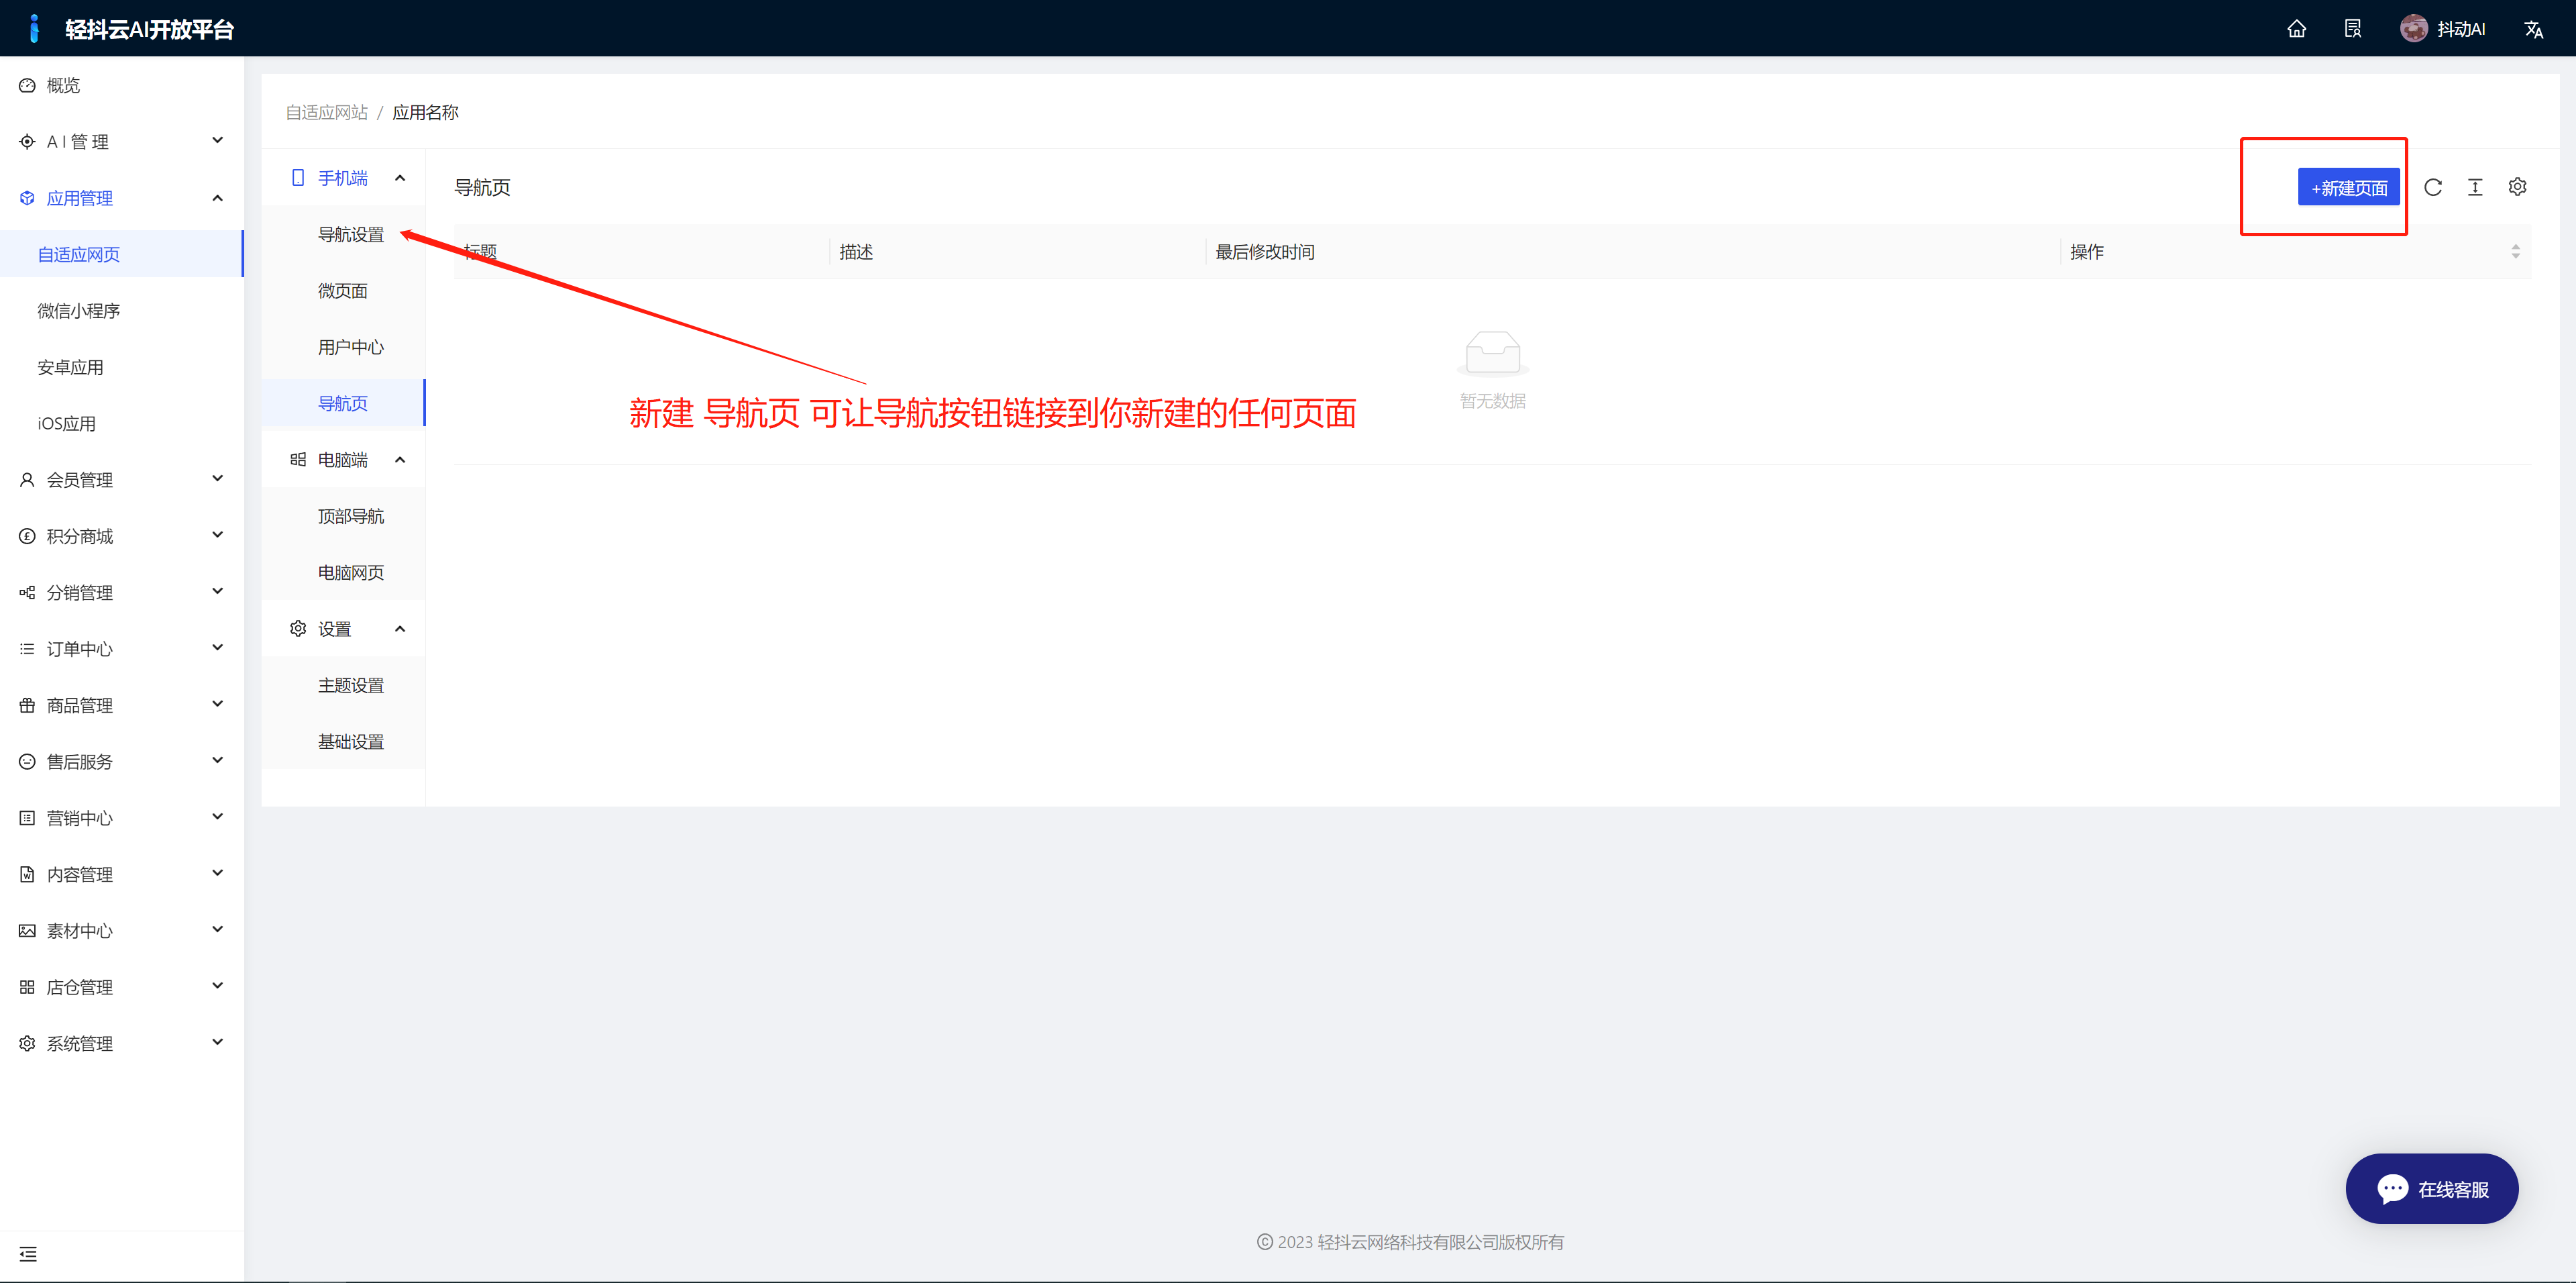This screenshot has height=1283, width=2576.
Task: Collapse the 手机端 section chevron
Action: coord(400,178)
